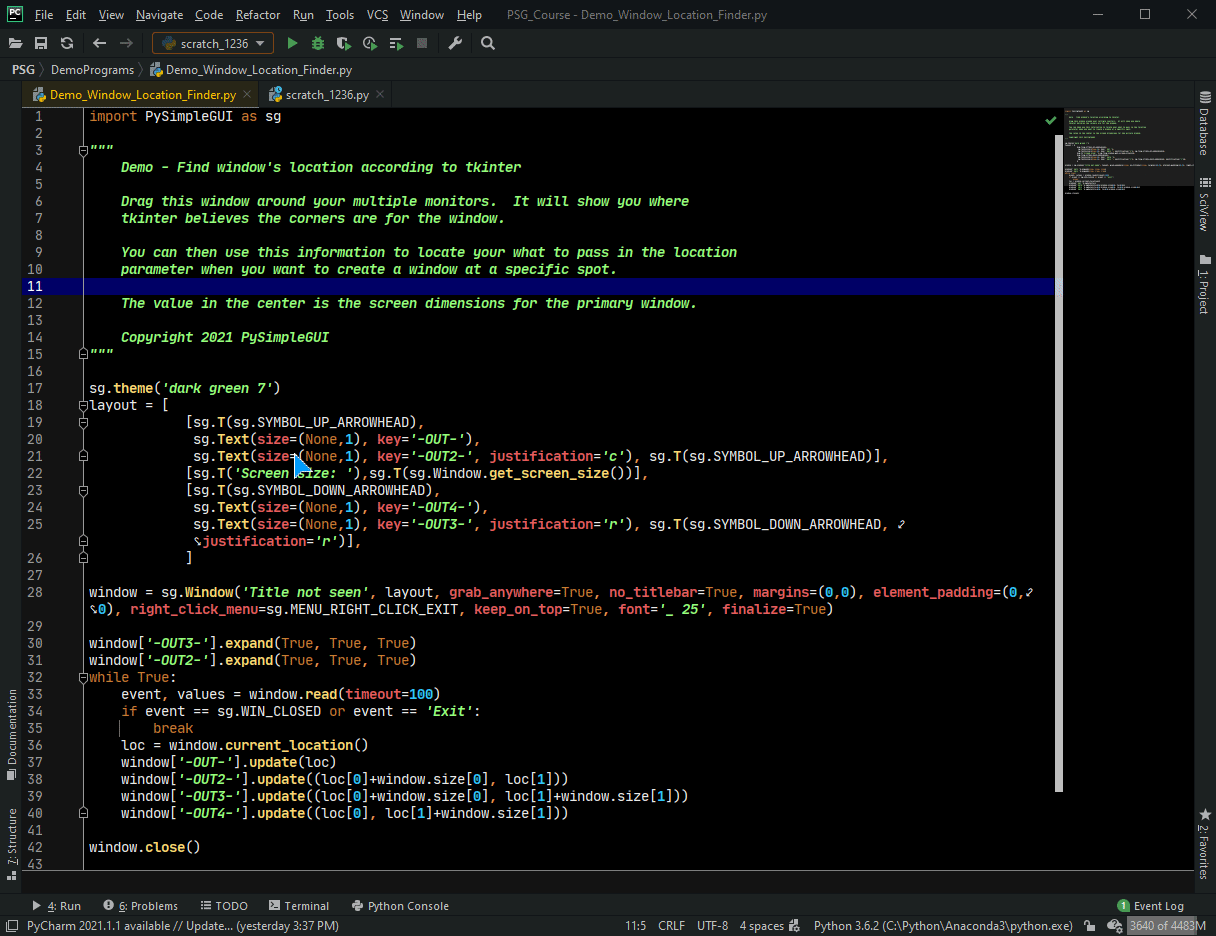Open the 6: Problems tool window
Viewport: 1216px width, 936px height.
(x=140, y=906)
